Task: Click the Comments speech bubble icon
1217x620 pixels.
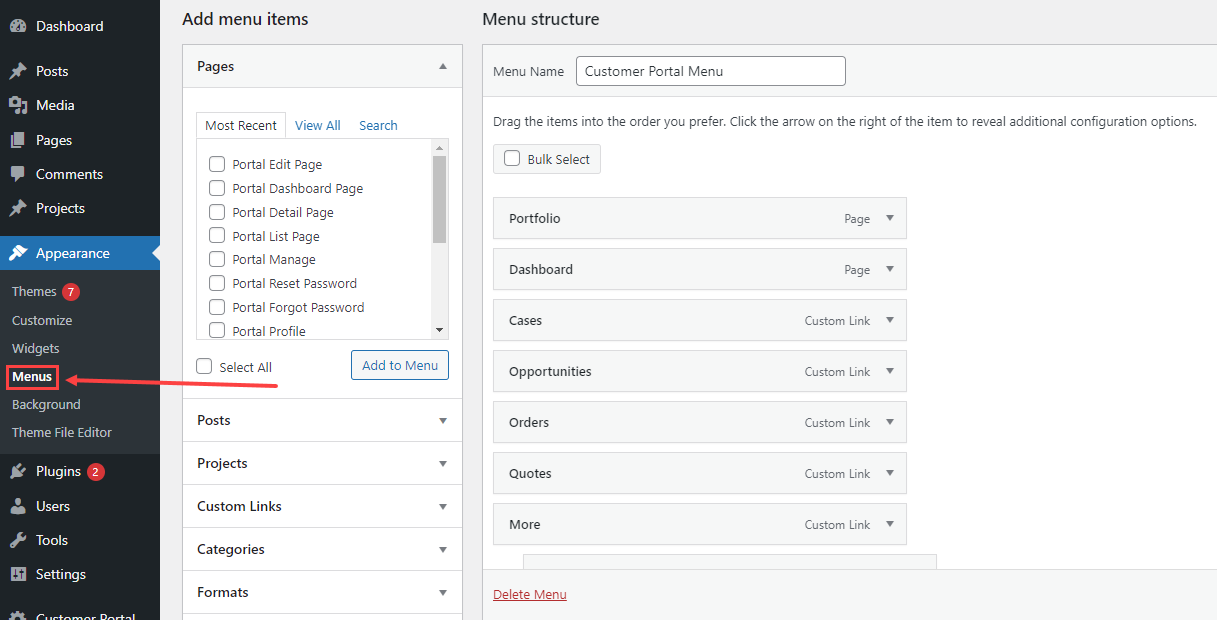Action: coord(18,174)
